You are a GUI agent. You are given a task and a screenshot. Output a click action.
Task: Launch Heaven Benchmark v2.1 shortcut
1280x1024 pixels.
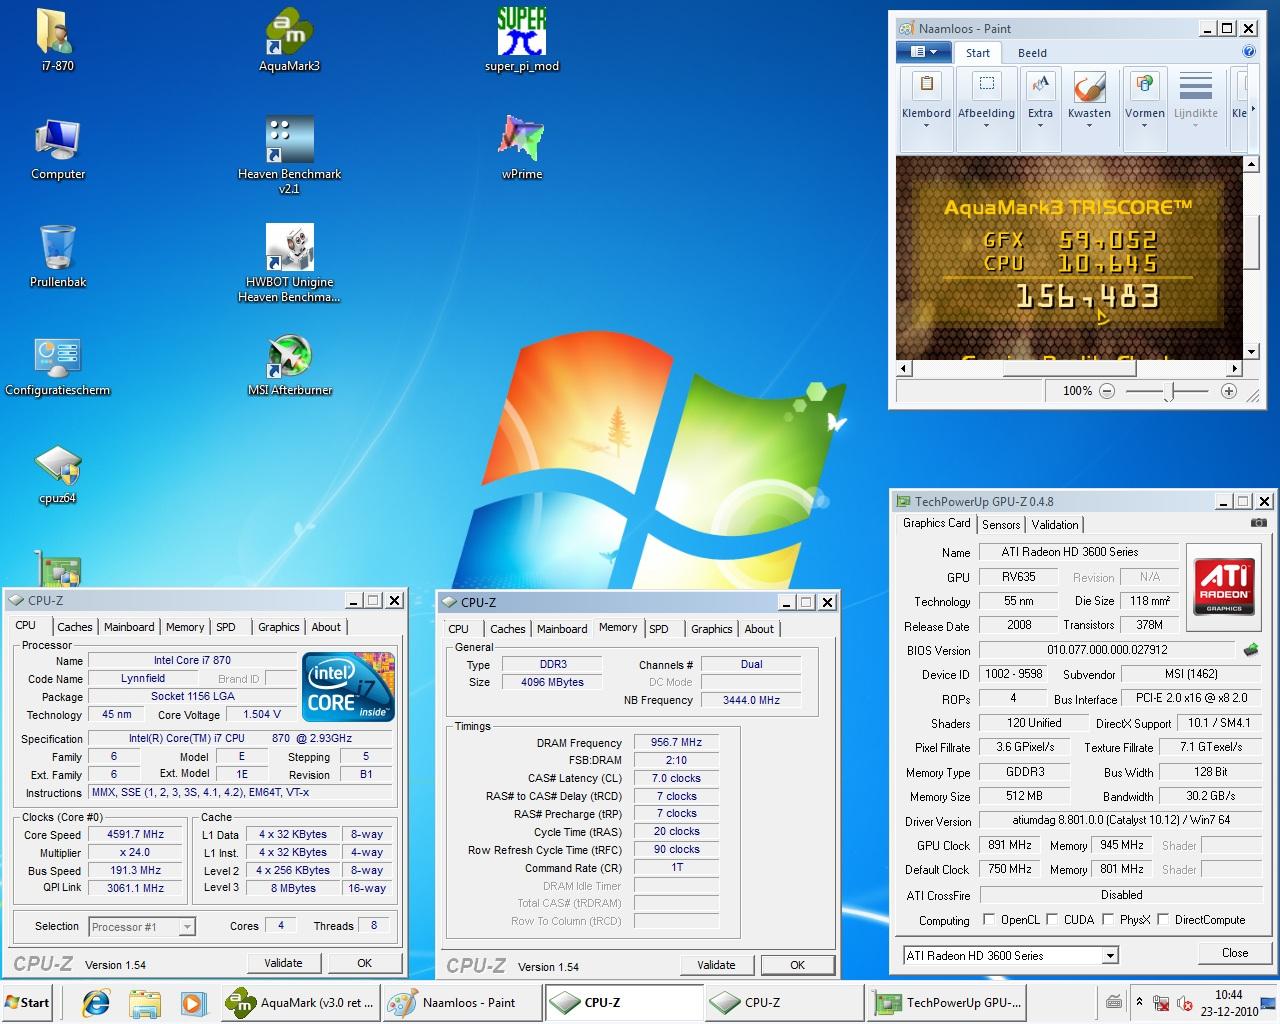[x=289, y=155]
